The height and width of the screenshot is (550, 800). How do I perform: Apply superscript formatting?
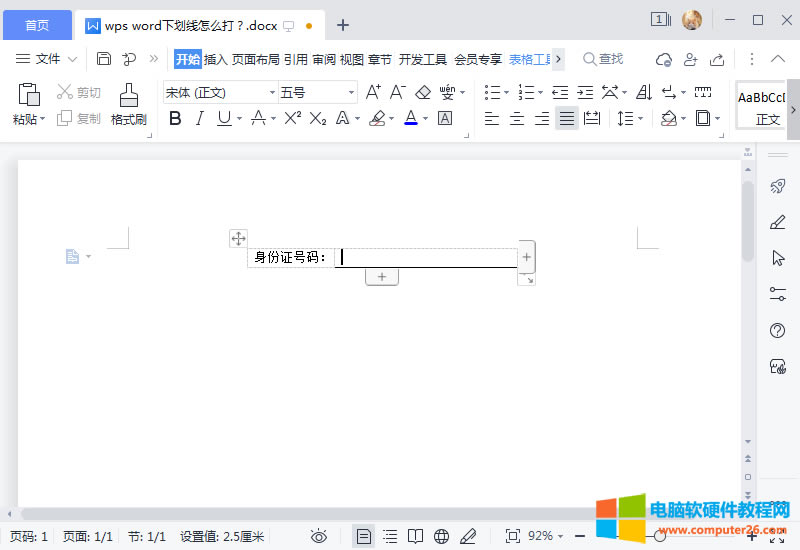[292, 119]
